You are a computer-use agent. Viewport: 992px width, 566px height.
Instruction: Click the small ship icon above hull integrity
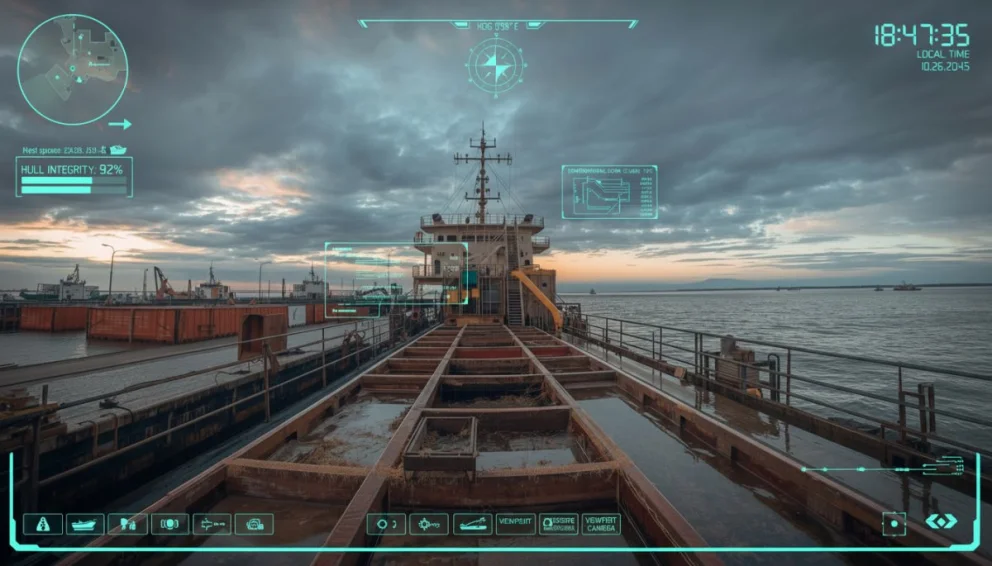[x=118, y=150]
